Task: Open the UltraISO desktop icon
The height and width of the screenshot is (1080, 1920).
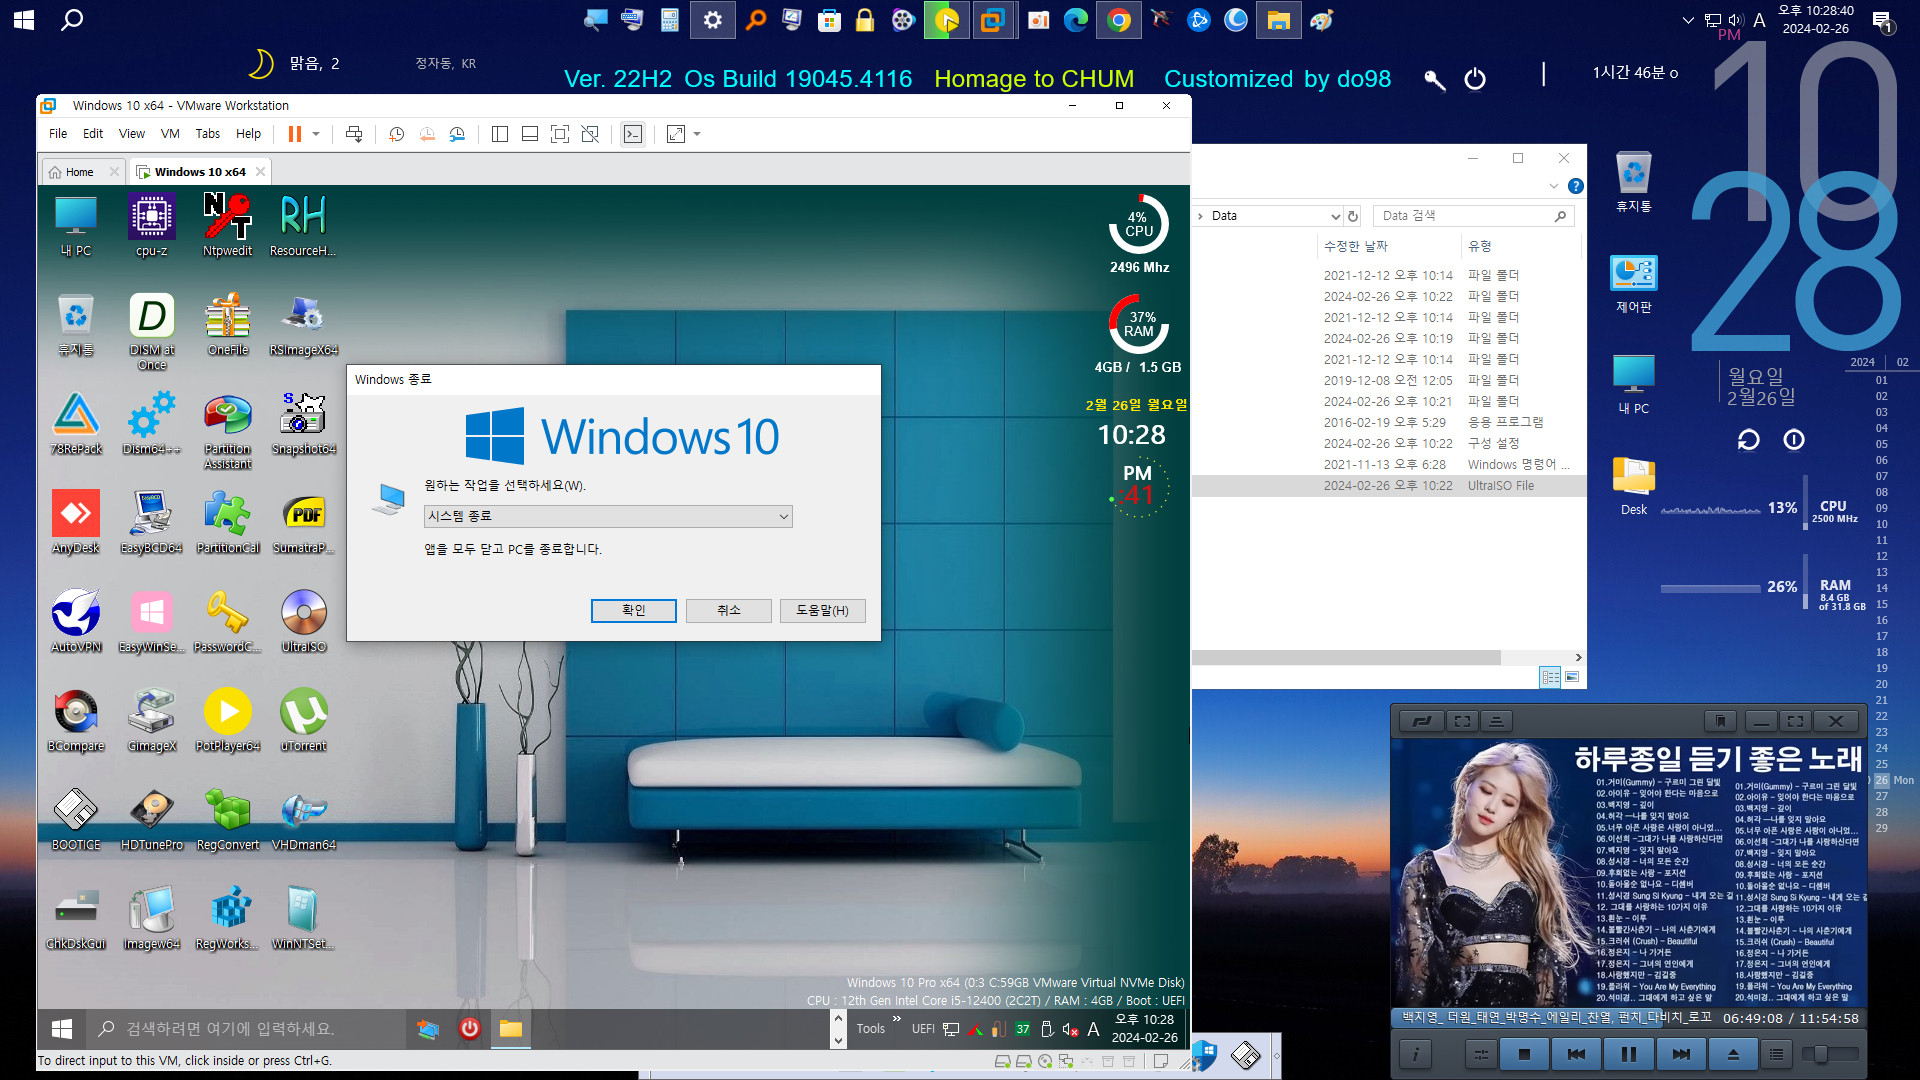Action: coord(303,621)
